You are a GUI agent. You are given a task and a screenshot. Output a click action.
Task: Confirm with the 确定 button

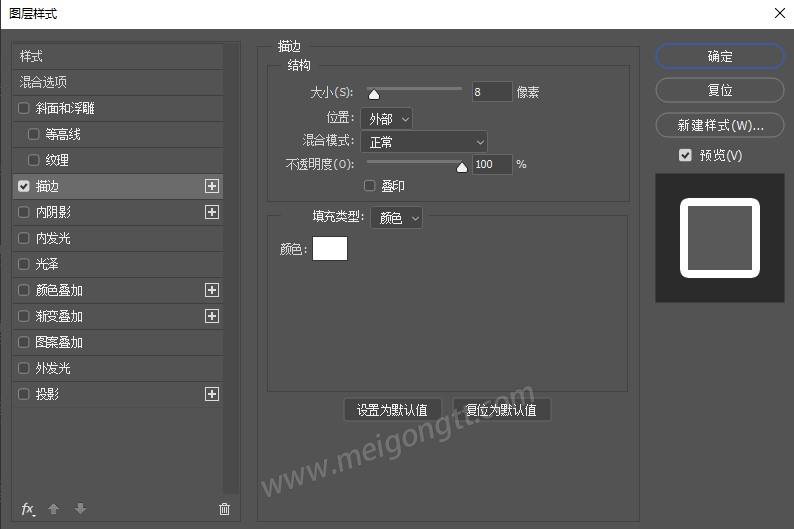[x=720, y=56]
